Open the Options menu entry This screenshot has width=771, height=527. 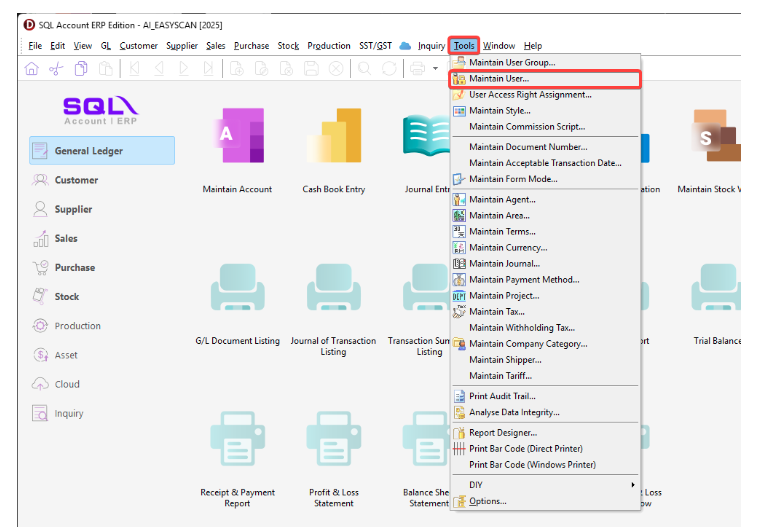click(x=488, y=501)
